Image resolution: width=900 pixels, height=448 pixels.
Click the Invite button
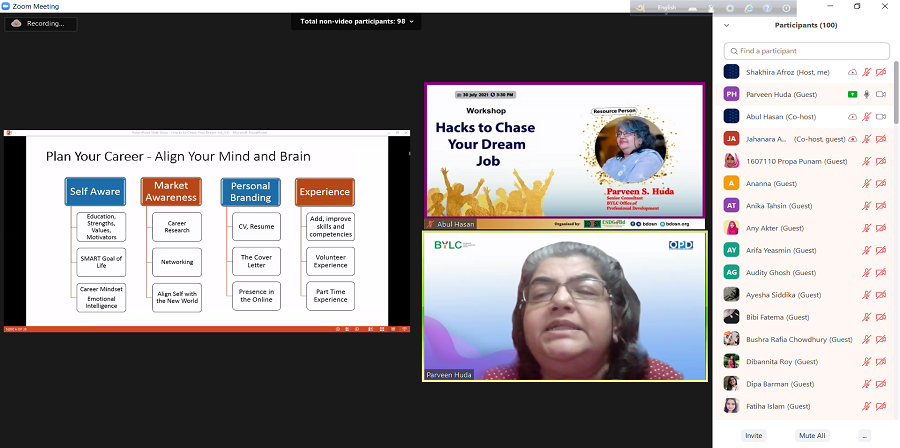754,436
